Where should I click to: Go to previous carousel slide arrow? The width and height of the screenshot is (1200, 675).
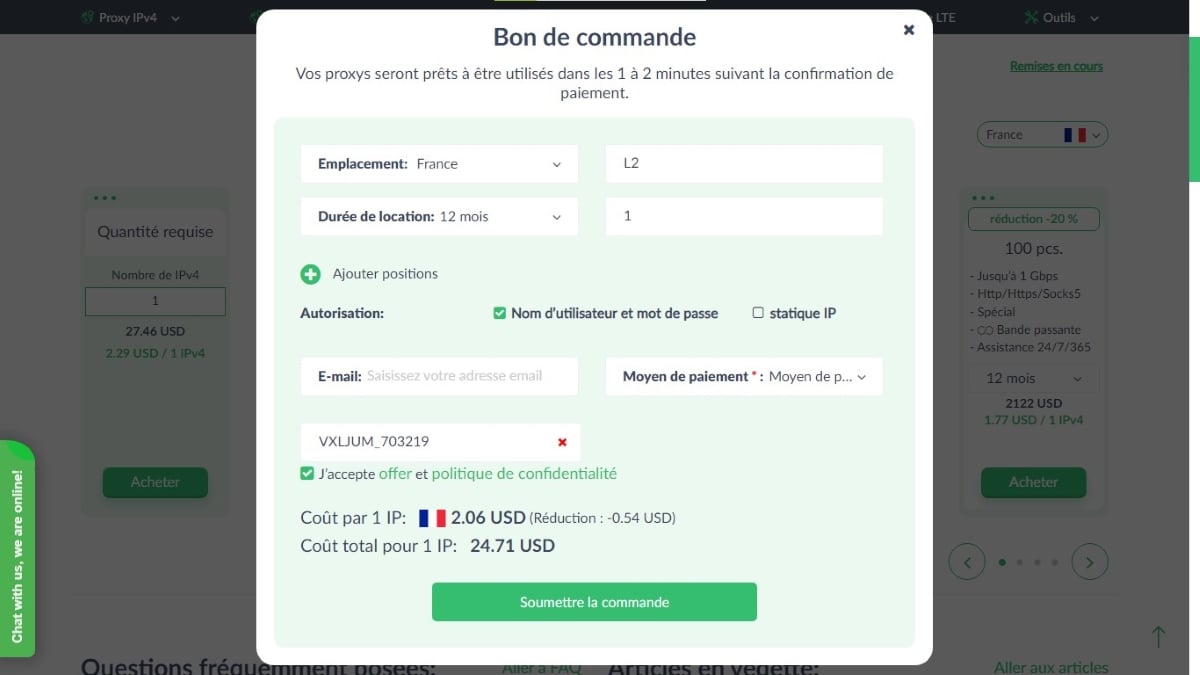click(x=967, y=562)
